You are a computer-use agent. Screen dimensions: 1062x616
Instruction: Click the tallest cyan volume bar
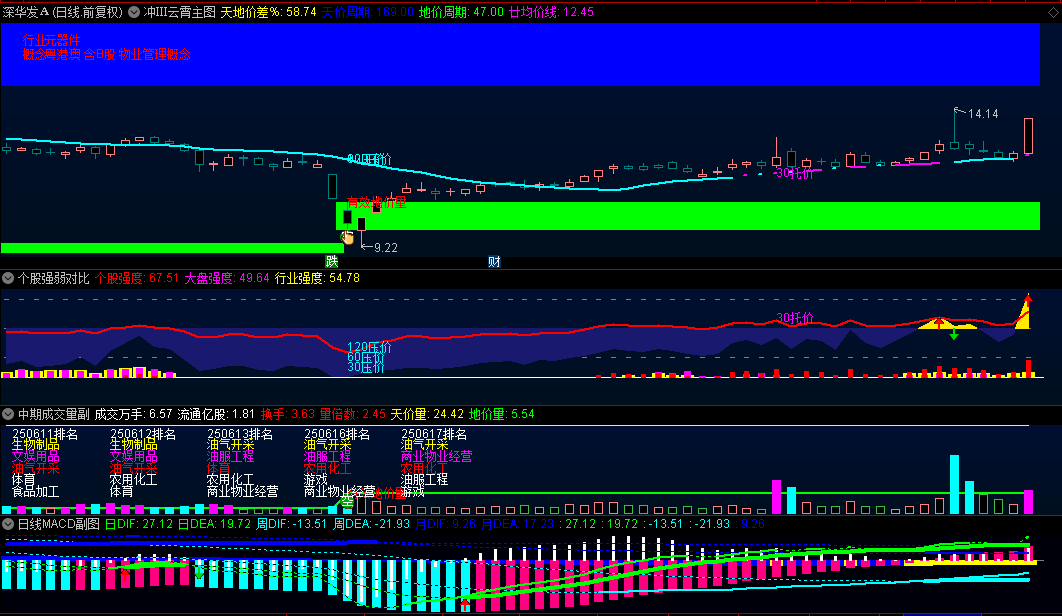[954, 484]
